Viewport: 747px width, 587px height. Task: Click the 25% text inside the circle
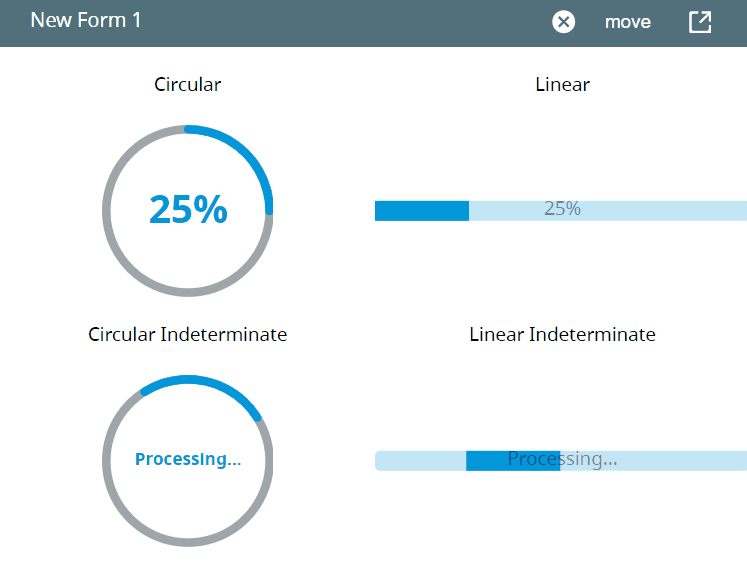coord(188,210)
